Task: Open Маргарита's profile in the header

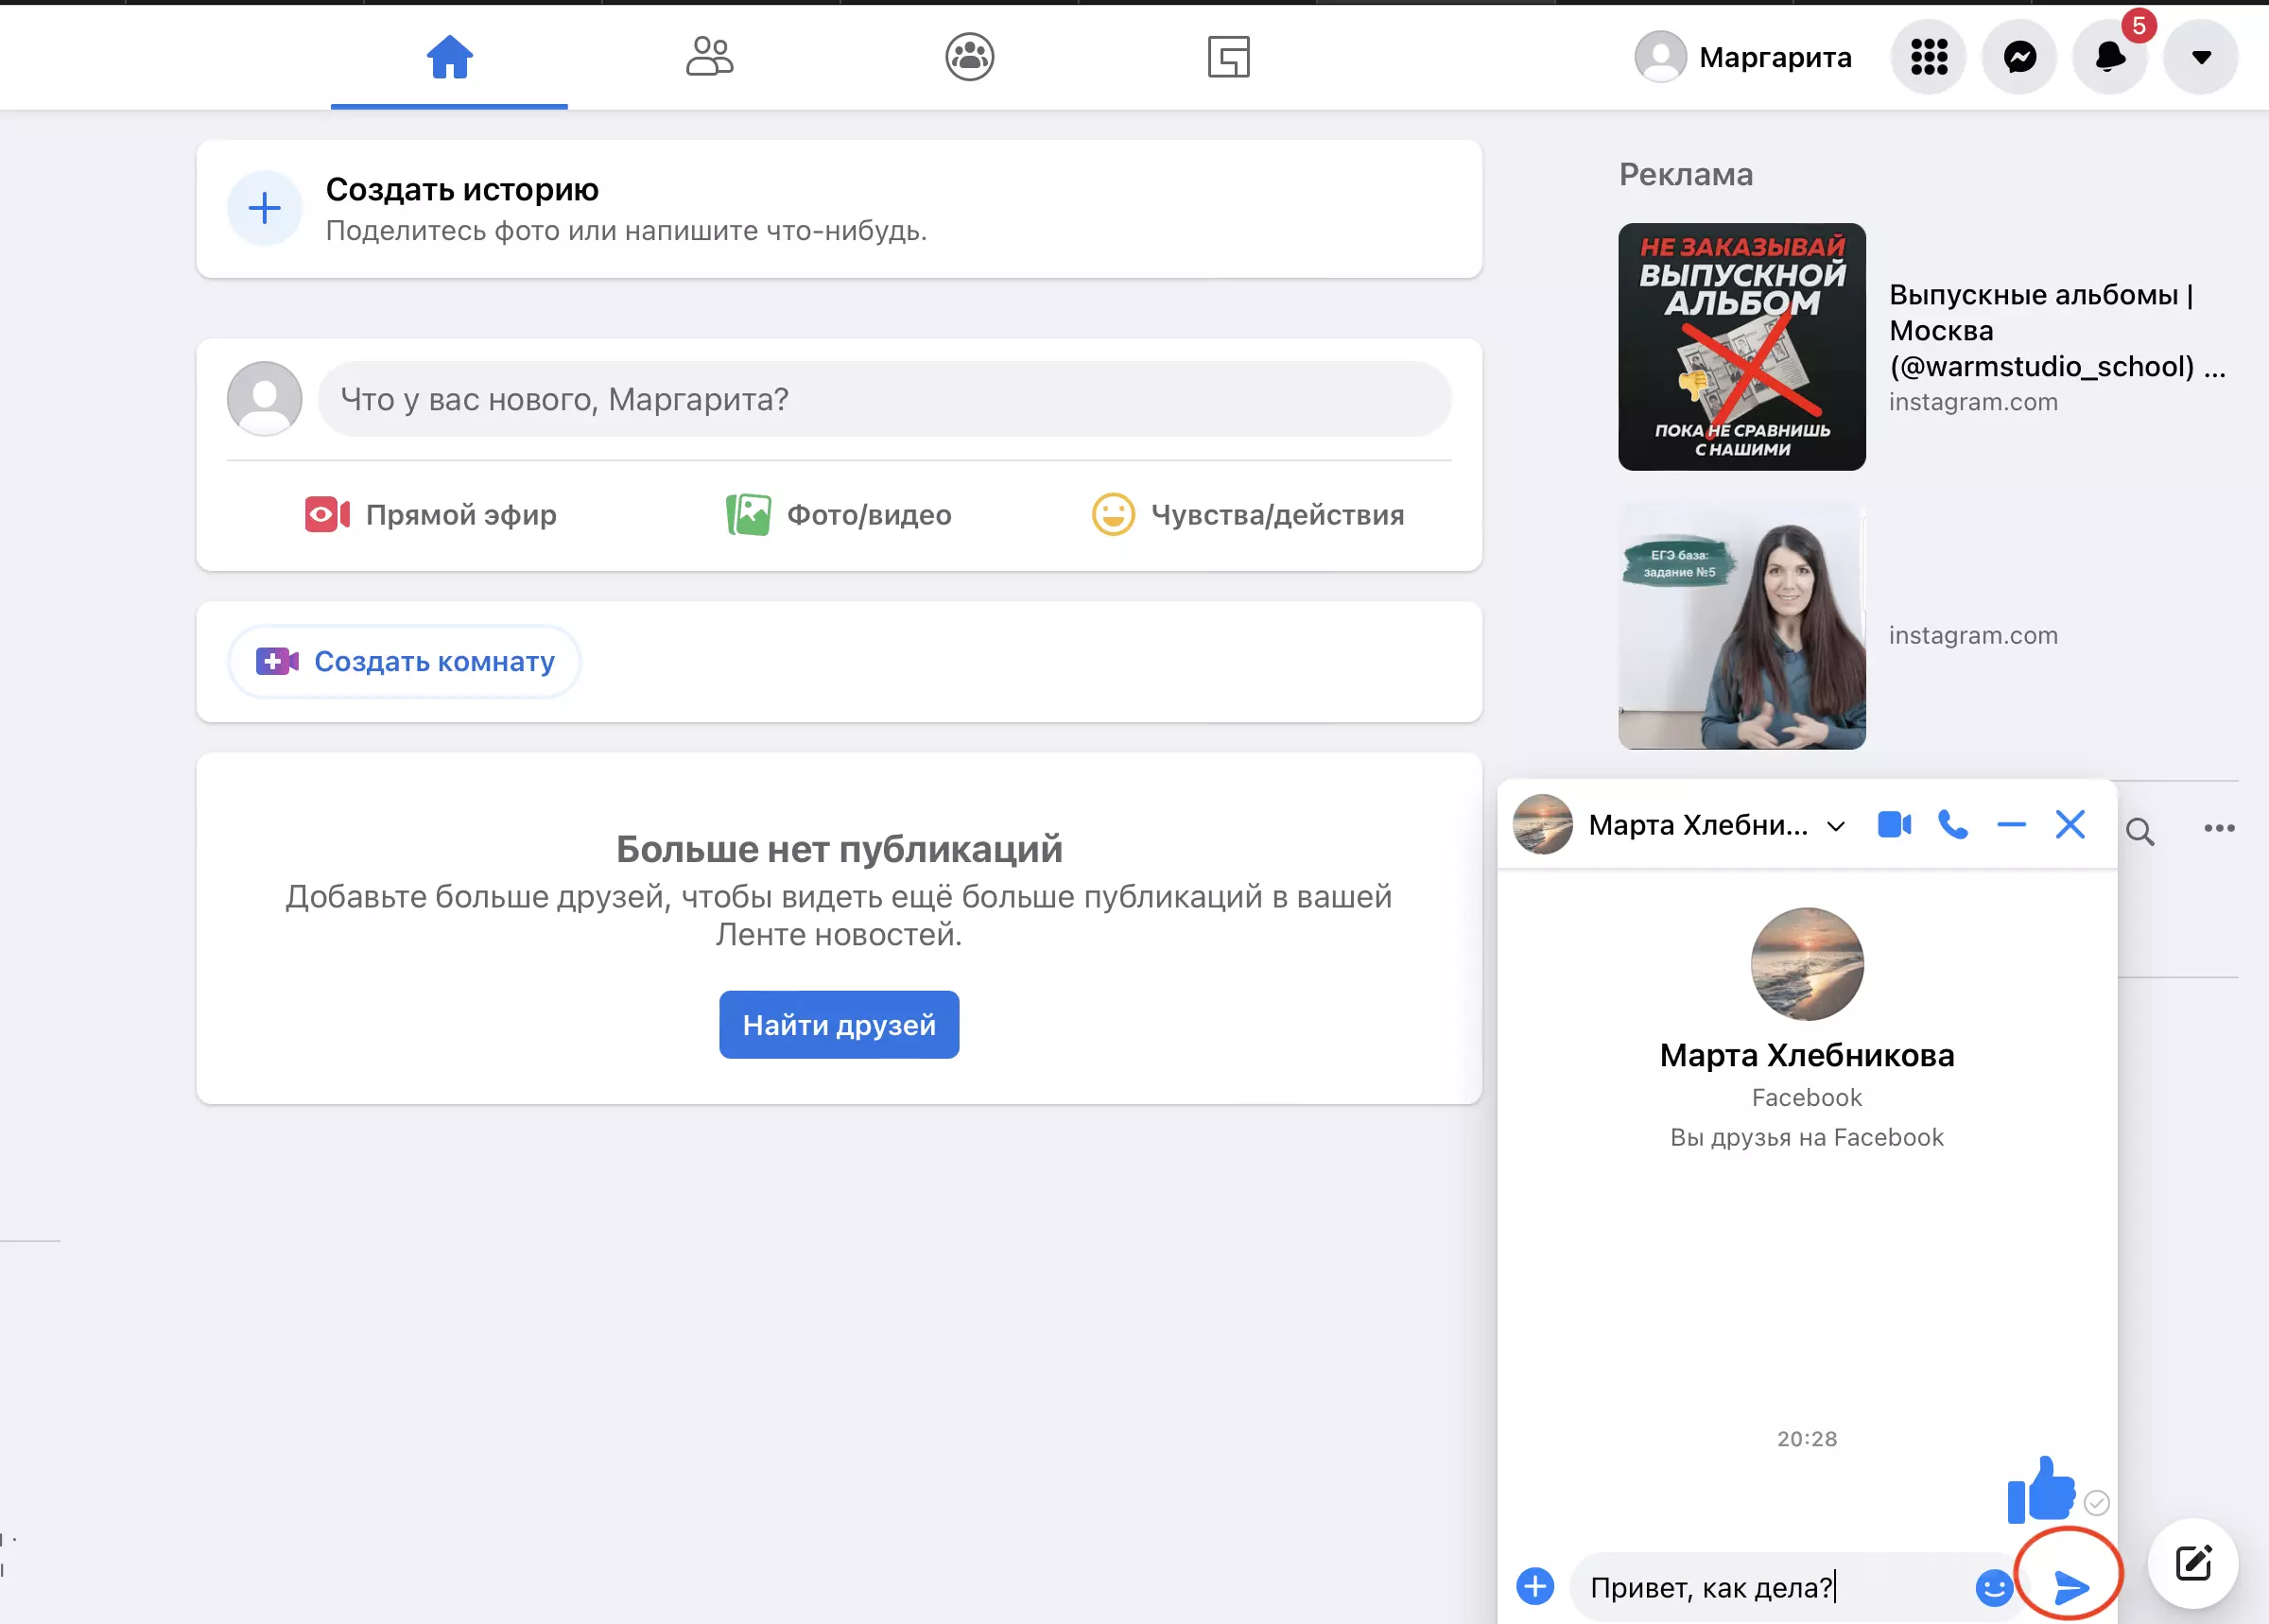Action: click(1743, 57)
